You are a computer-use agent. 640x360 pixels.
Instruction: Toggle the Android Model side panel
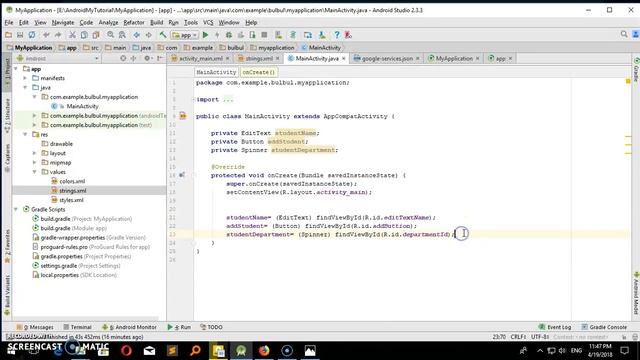pos(636,292)
